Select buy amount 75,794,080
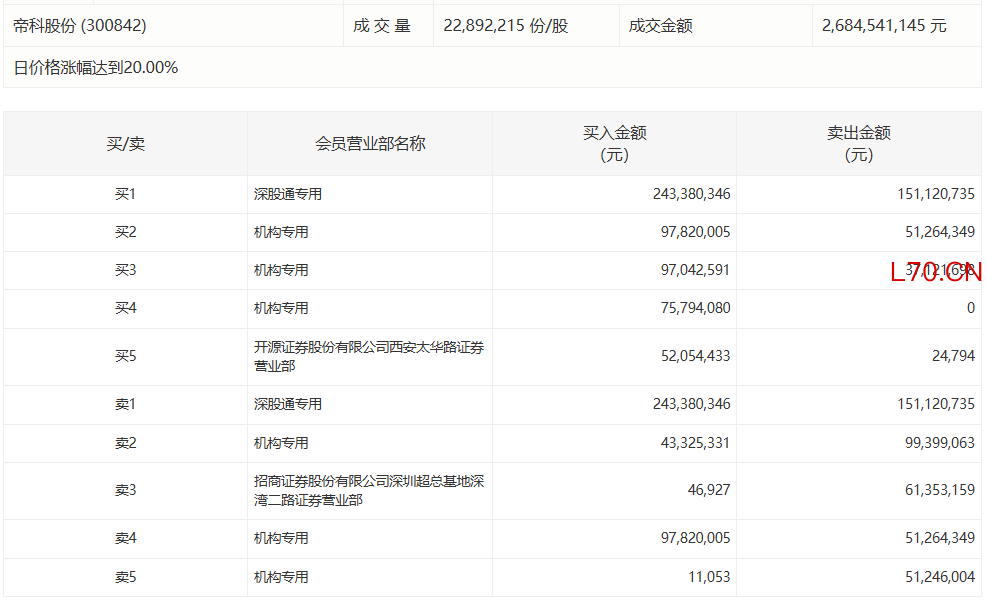The width and height of the screenshot is (986, 603). coord(691,308)
